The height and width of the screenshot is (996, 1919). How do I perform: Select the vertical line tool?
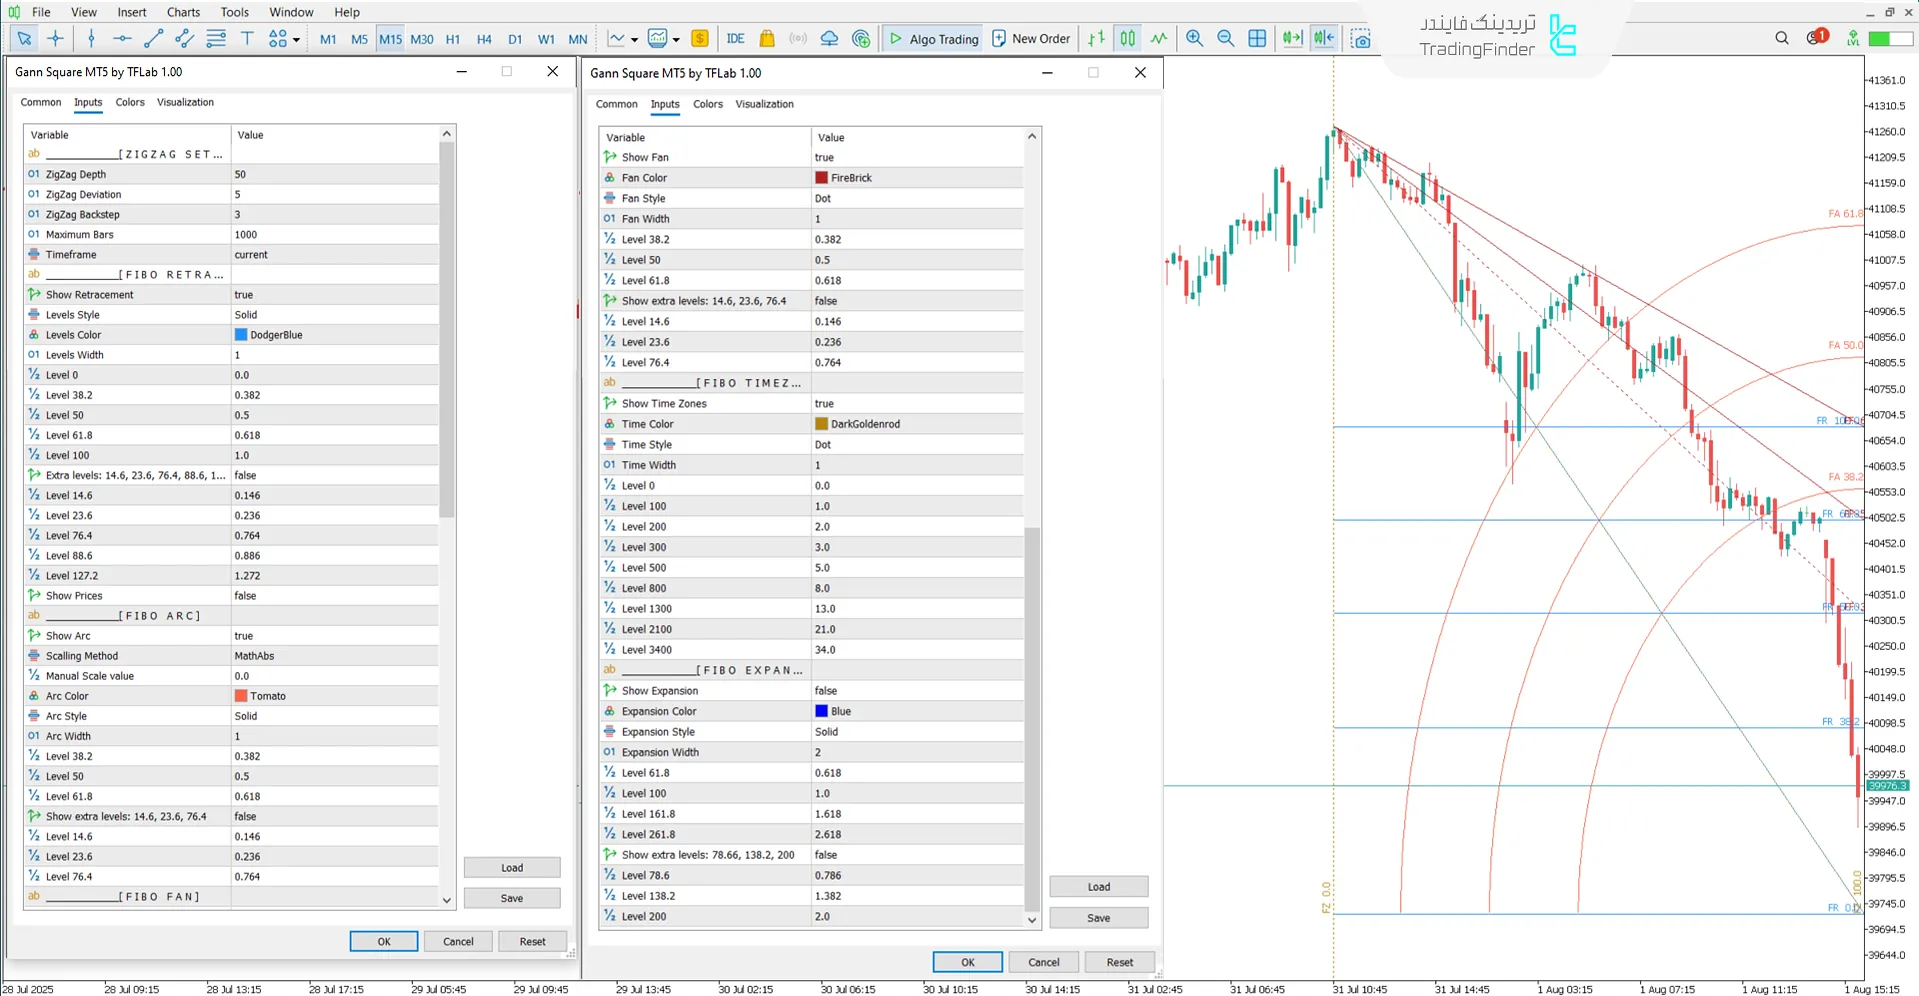90,38
